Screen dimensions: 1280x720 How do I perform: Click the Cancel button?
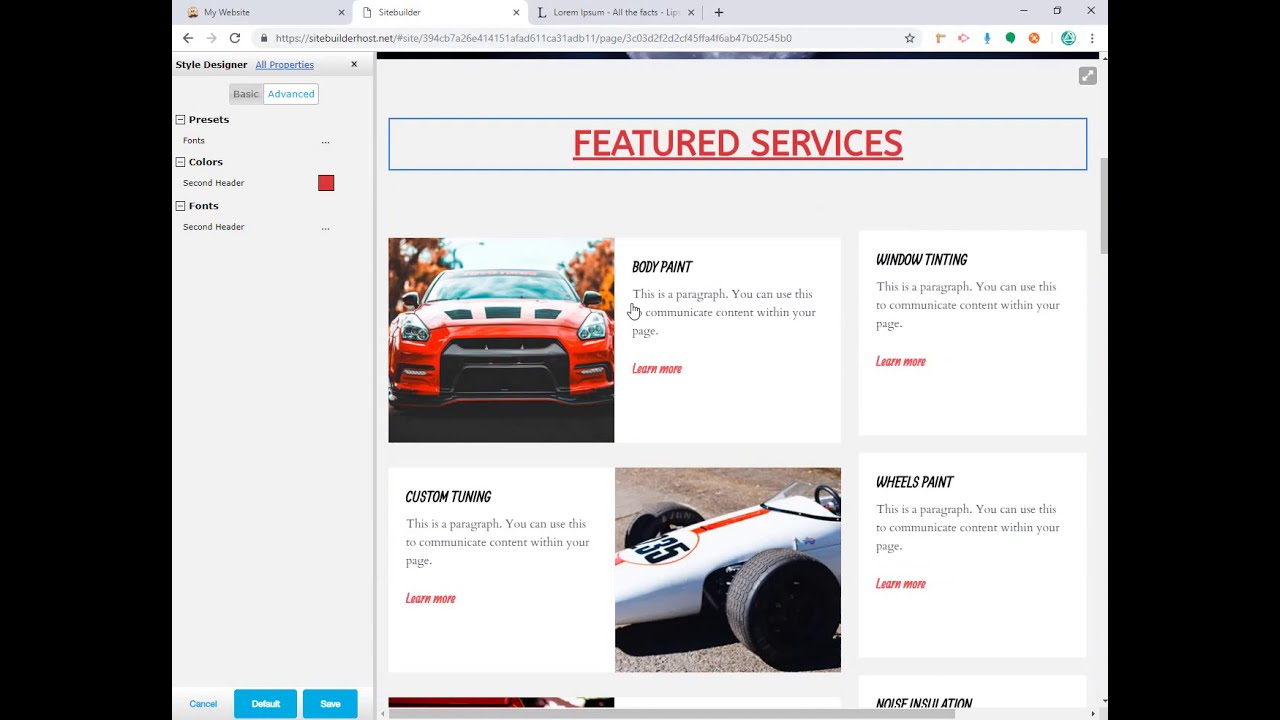203,704
